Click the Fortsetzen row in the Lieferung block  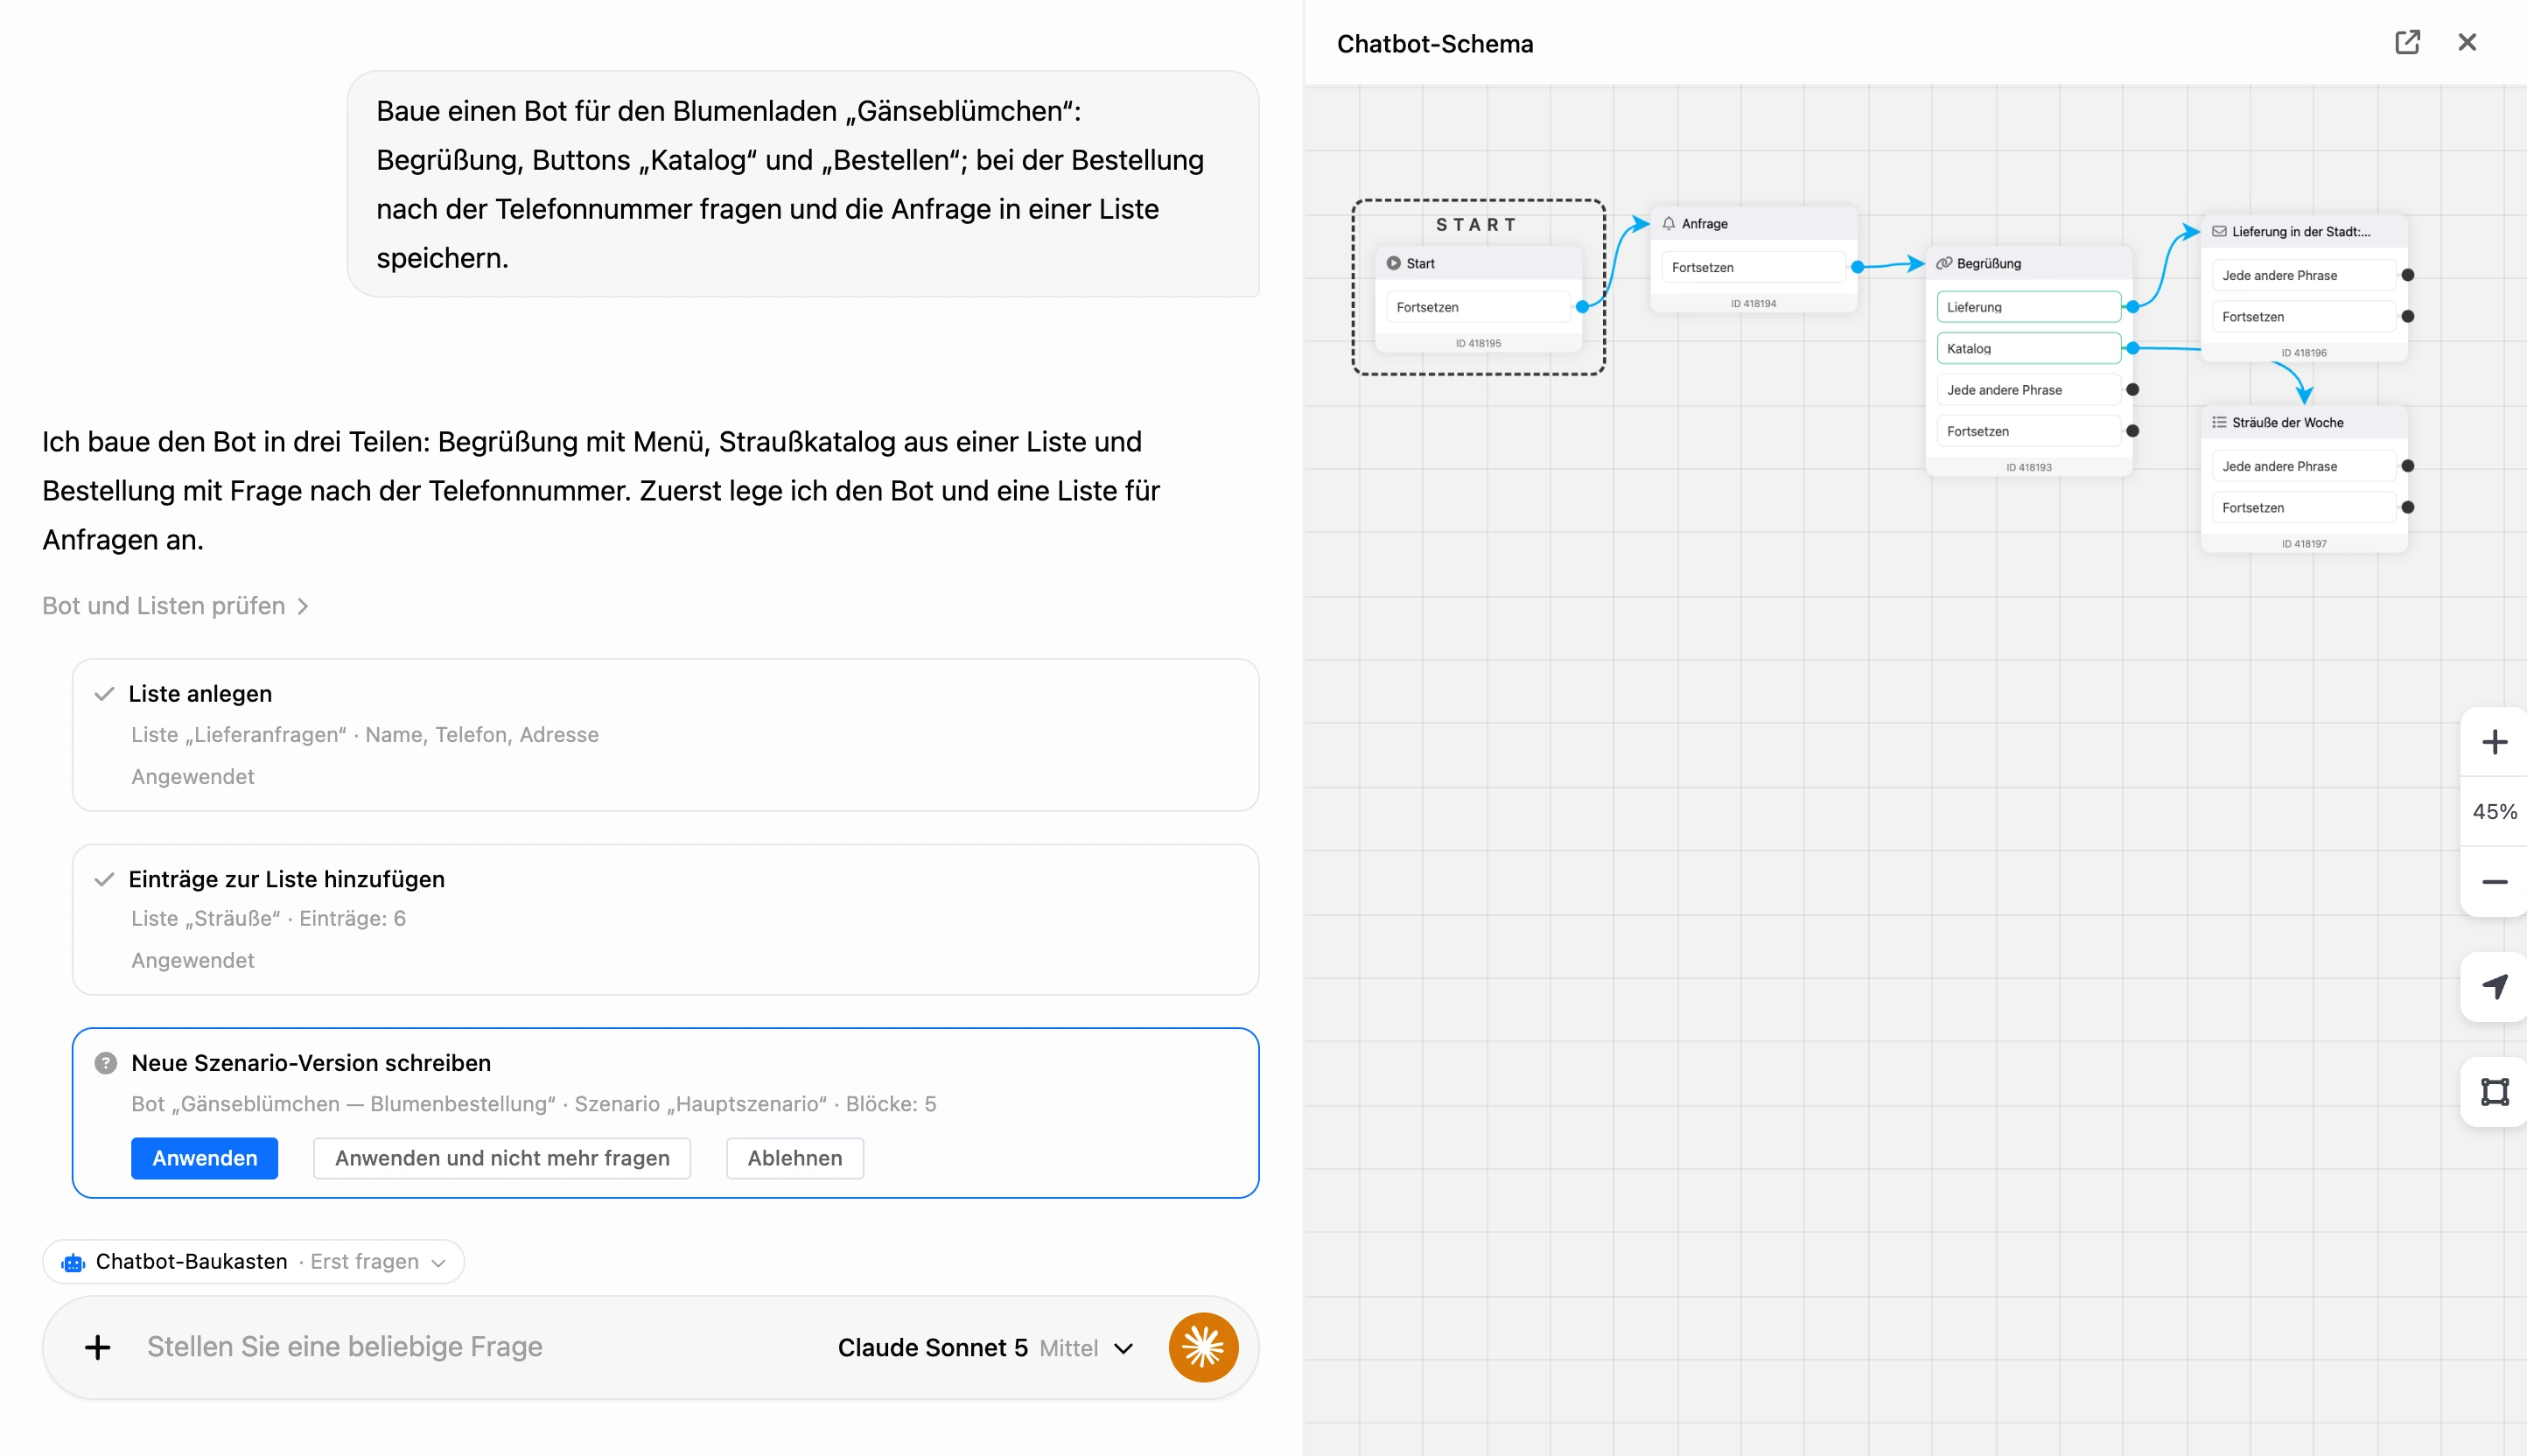tap(2303, 317)
